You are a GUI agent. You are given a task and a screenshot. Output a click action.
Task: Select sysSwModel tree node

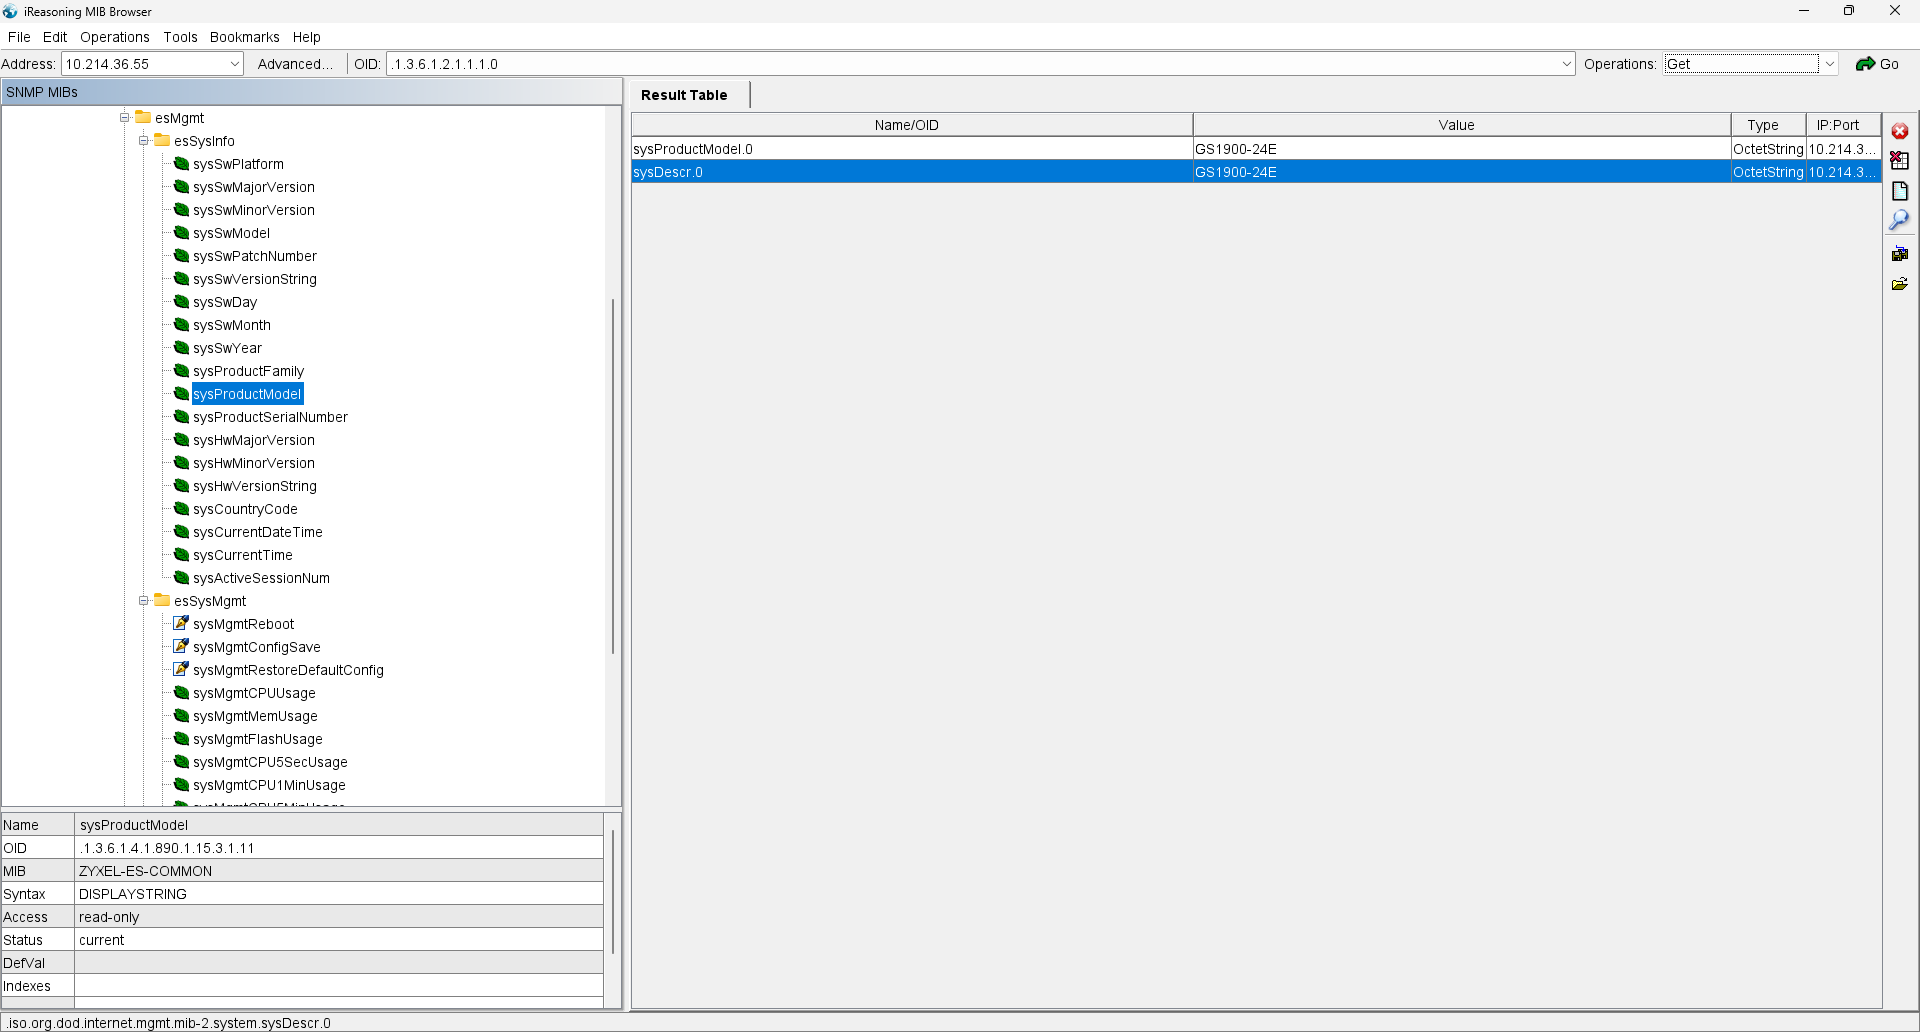pyautogui.click(x=231, y=233)
